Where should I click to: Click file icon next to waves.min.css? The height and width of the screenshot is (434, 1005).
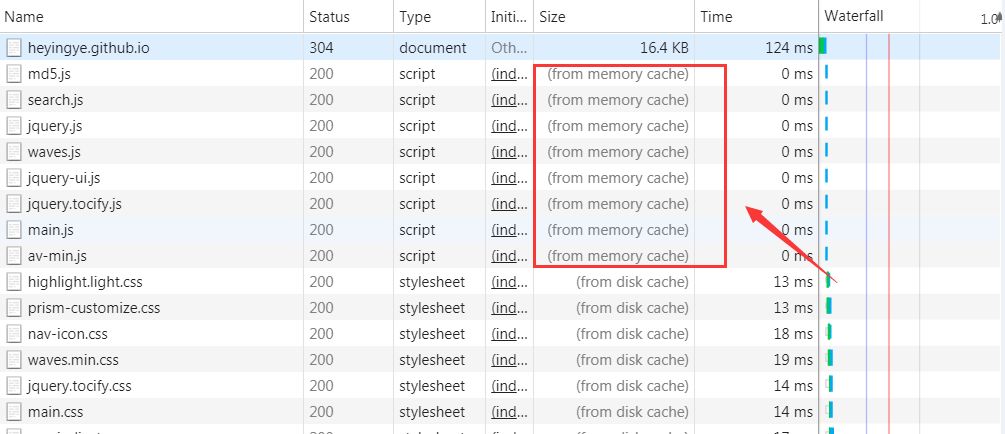(x=14, y=360)
